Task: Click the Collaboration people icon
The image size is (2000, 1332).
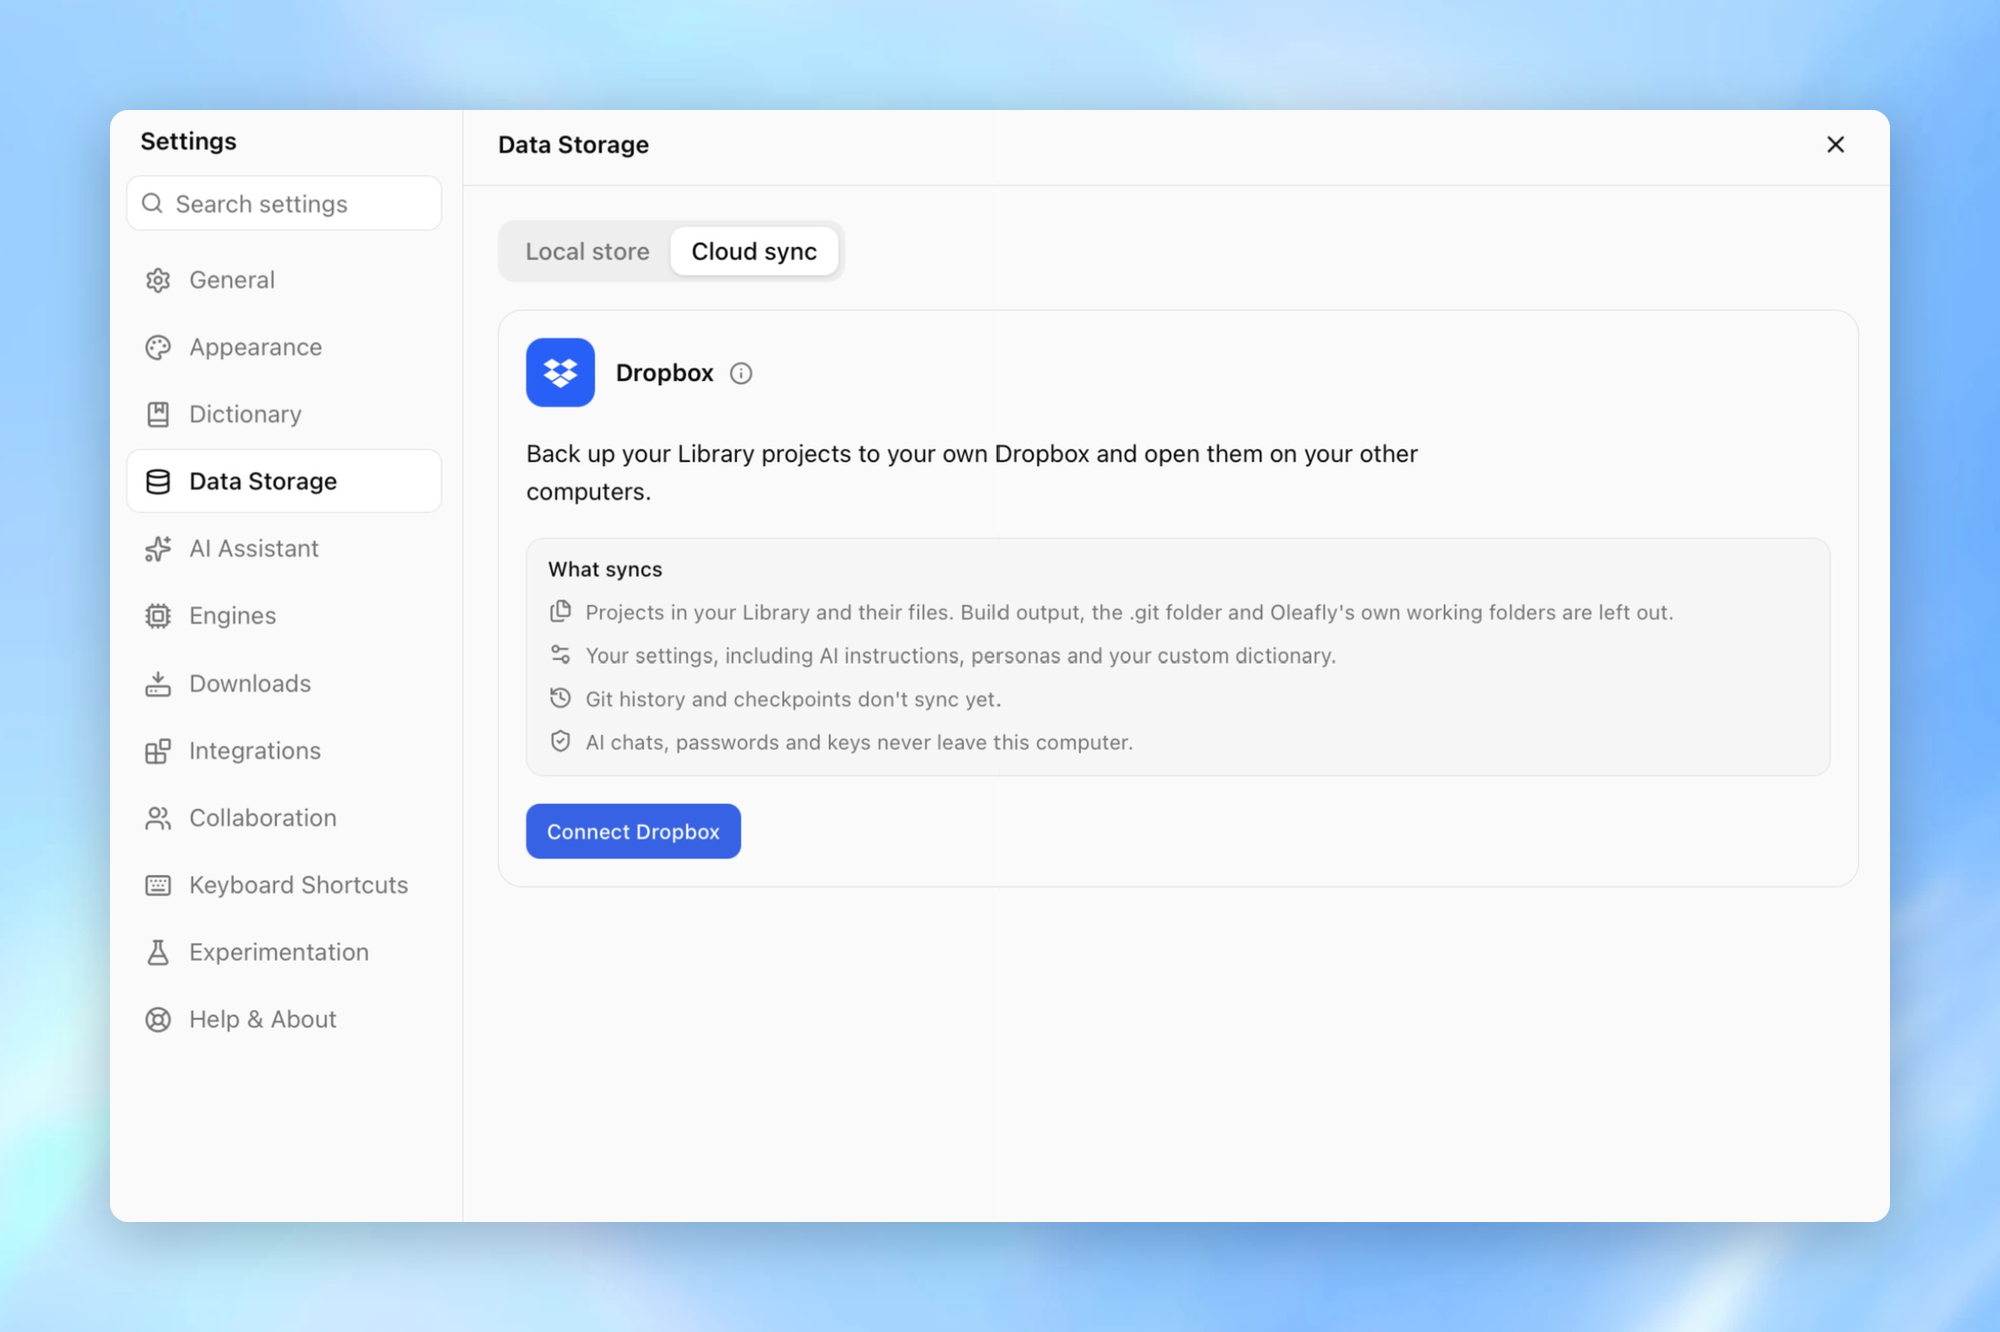Action: (x=158, y=818)
